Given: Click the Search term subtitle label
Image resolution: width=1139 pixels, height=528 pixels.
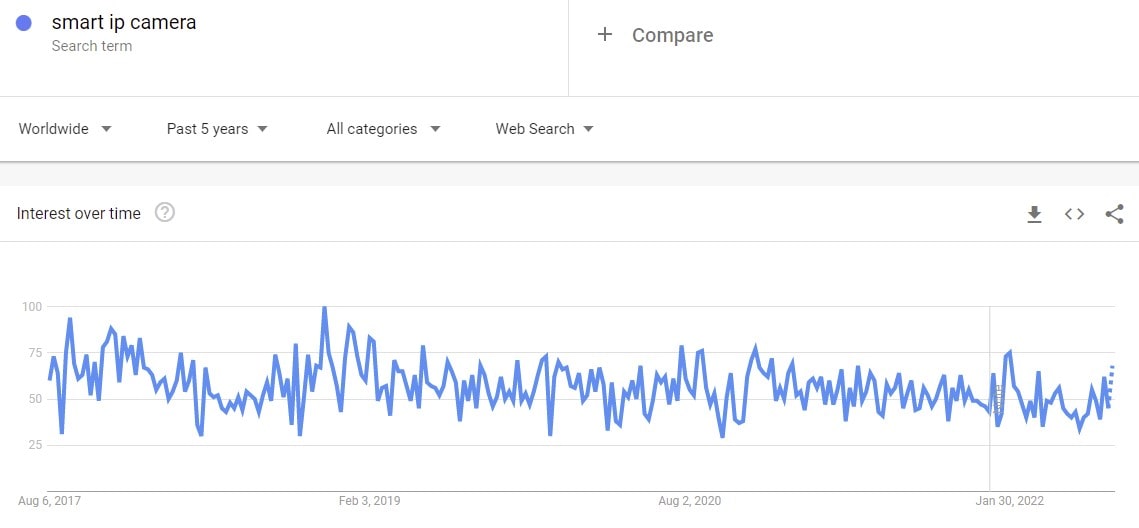Looking at the screenshot, I should pos(92,46).
